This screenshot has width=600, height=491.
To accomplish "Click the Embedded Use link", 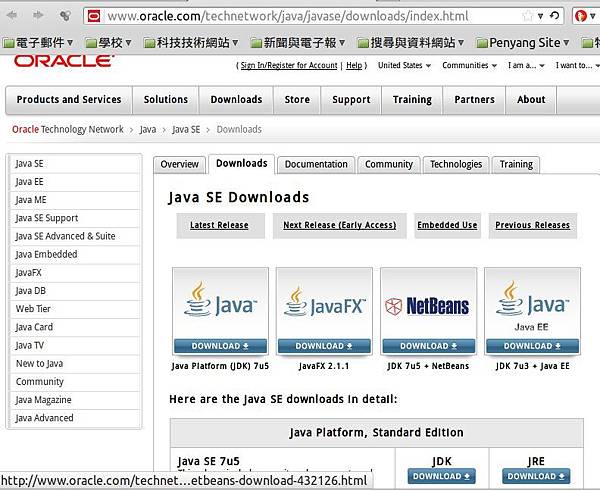I will point(447,225).
